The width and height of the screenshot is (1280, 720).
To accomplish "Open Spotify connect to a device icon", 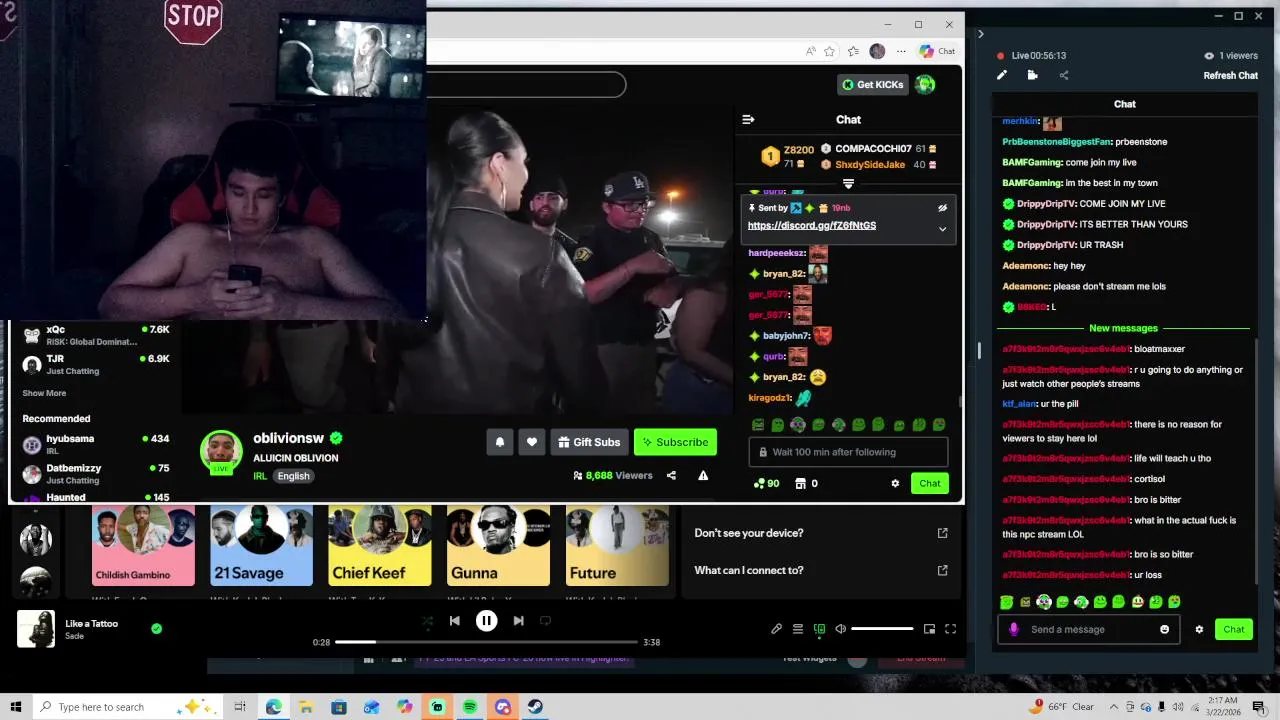I will point(819,629).
